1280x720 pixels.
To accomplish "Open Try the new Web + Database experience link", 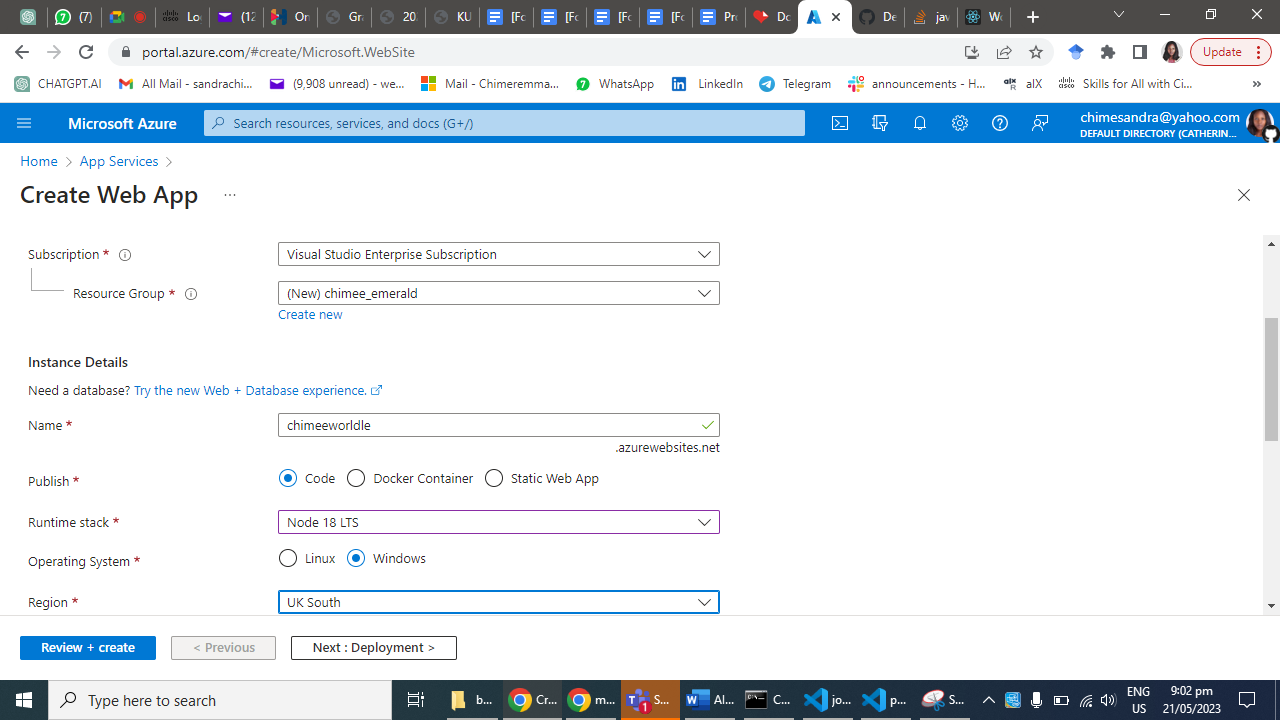I will [258, 391].
